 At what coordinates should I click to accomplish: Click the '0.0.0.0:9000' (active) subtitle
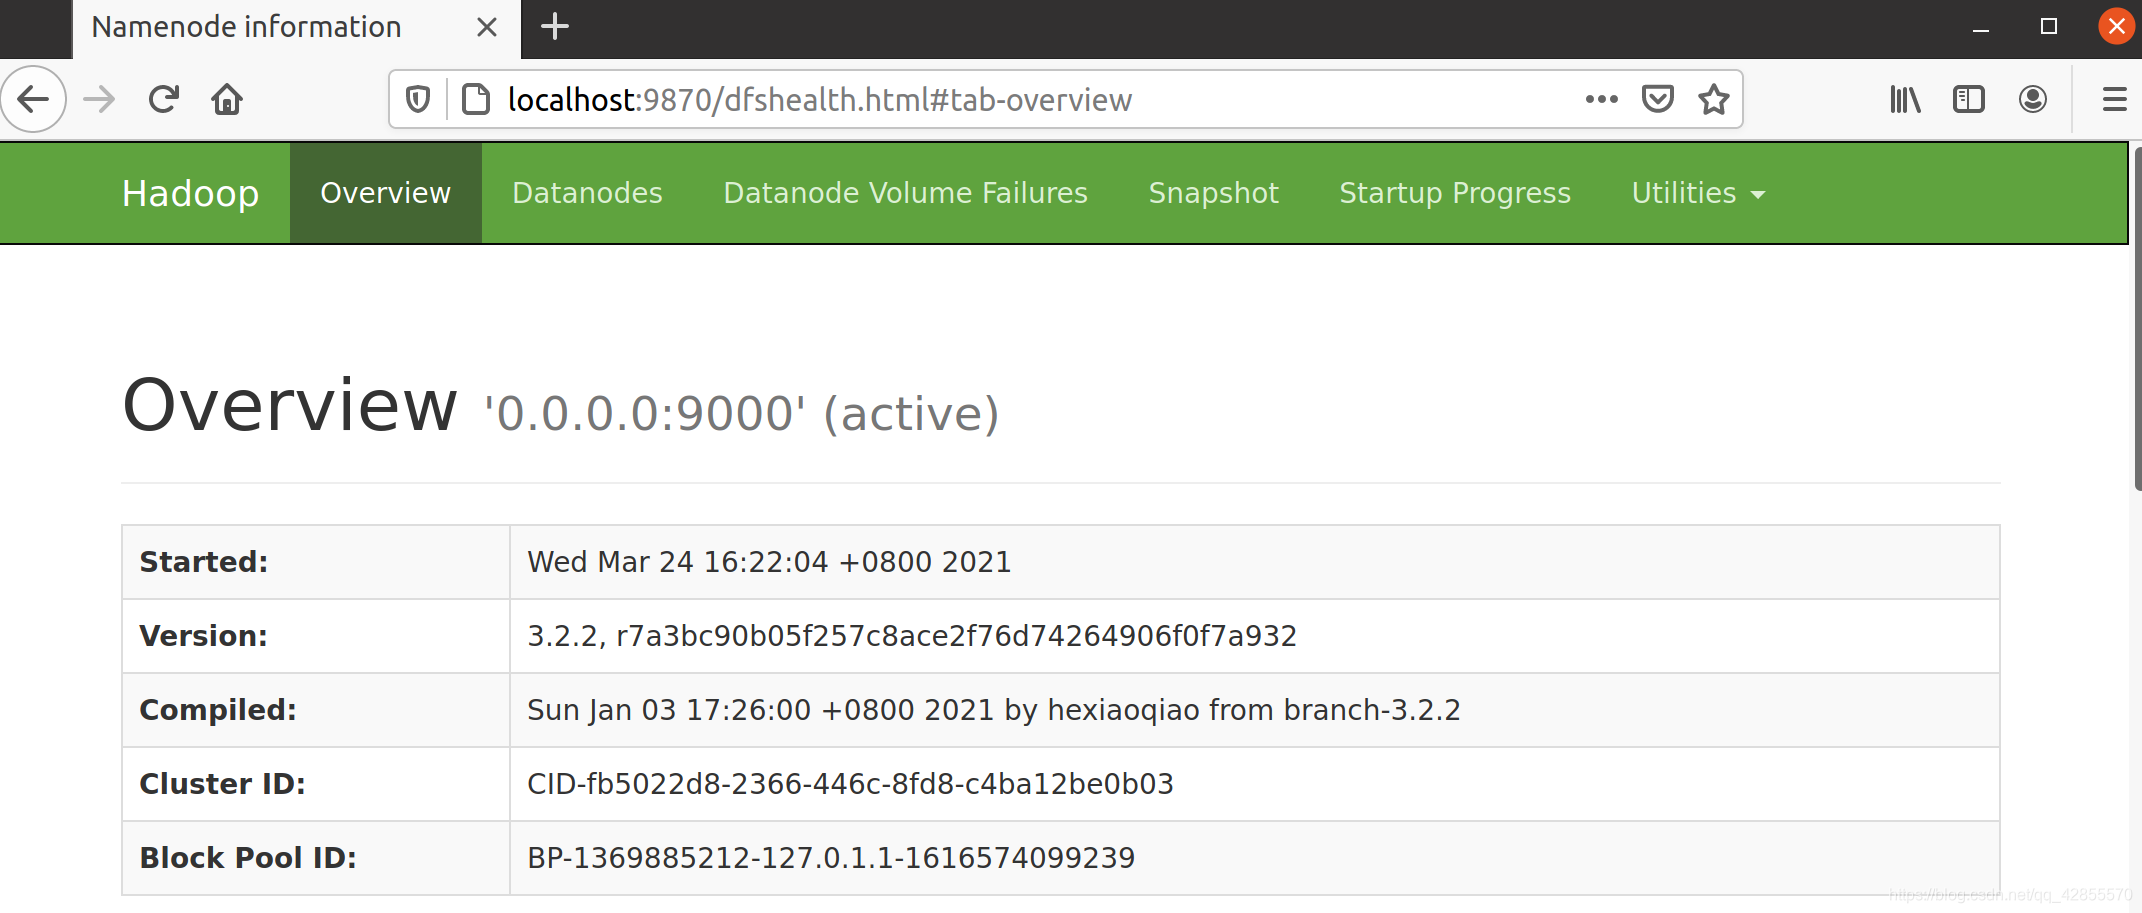coord(742,413)
